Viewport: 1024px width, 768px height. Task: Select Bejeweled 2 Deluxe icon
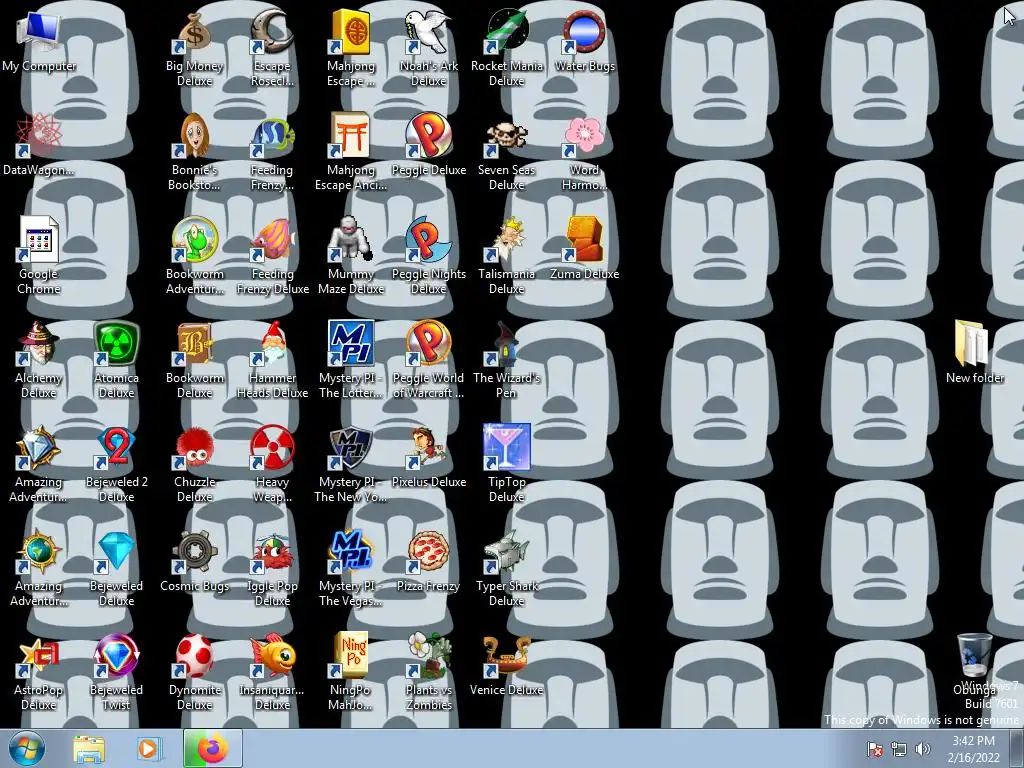coord(116,448)
